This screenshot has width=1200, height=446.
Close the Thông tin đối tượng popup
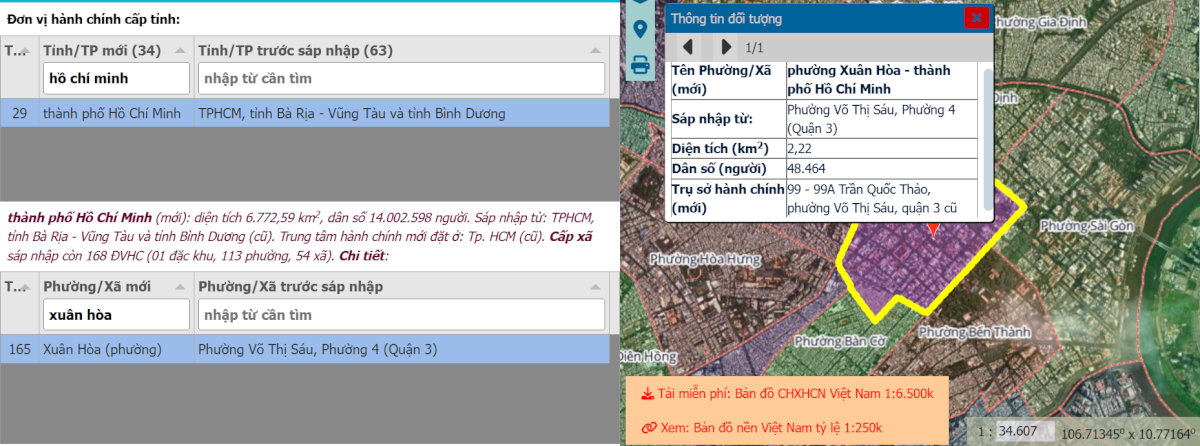pos(976,18)
